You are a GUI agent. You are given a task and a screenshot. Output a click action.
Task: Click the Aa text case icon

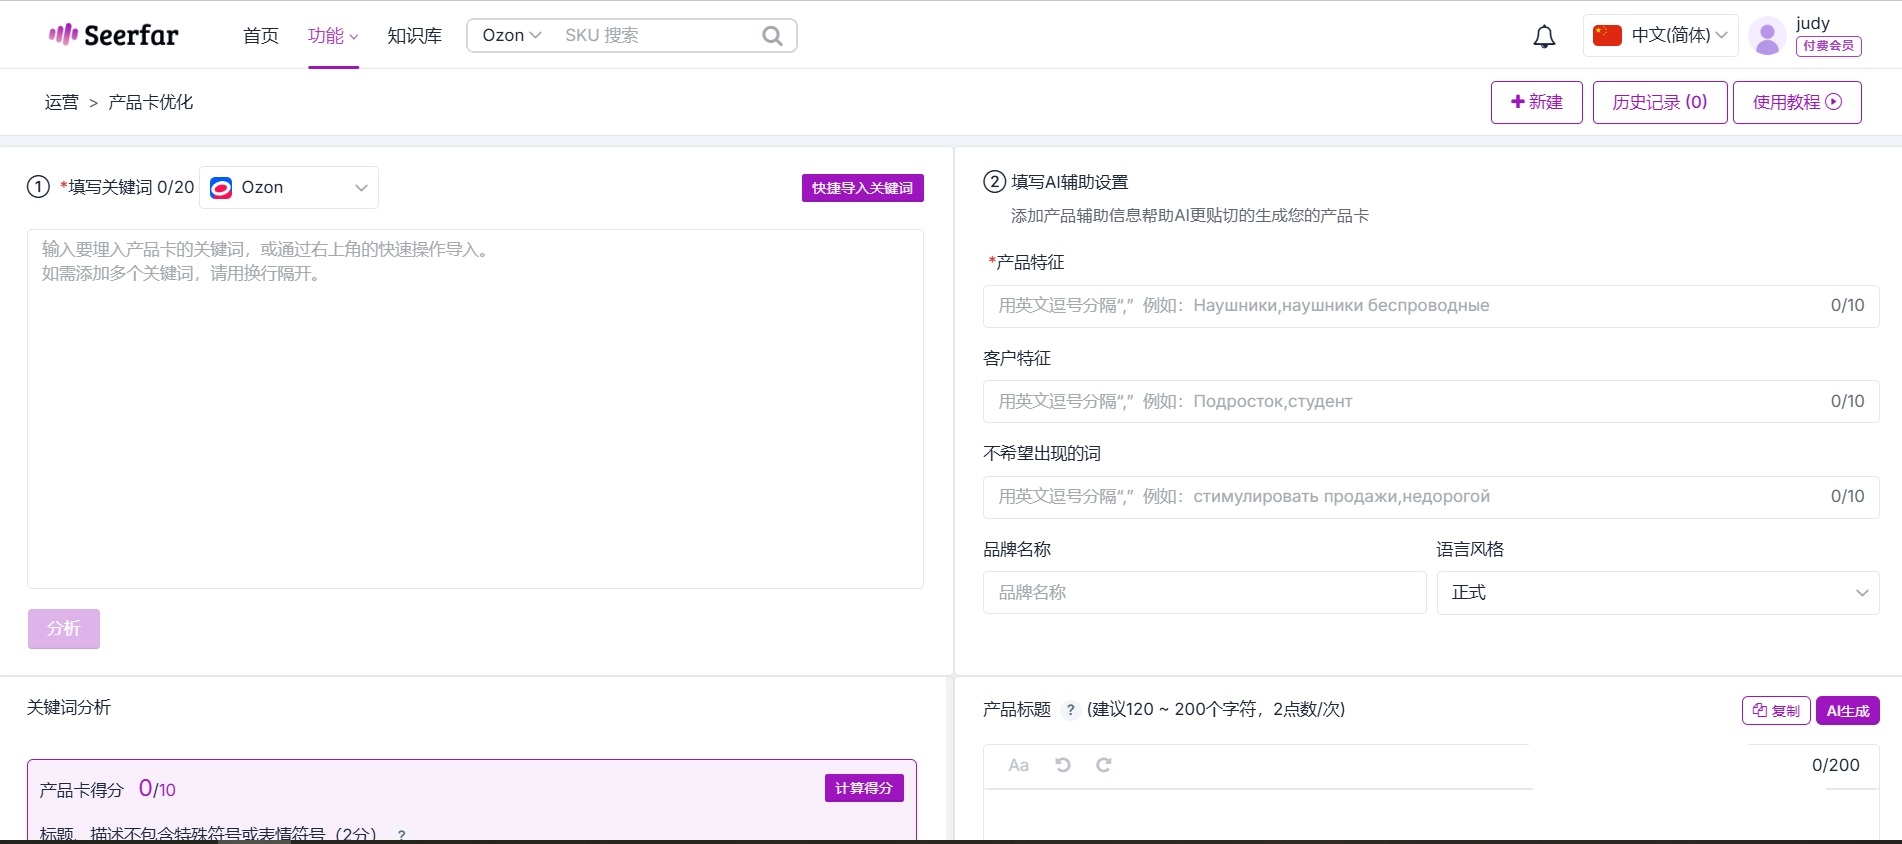[1018, 765]
